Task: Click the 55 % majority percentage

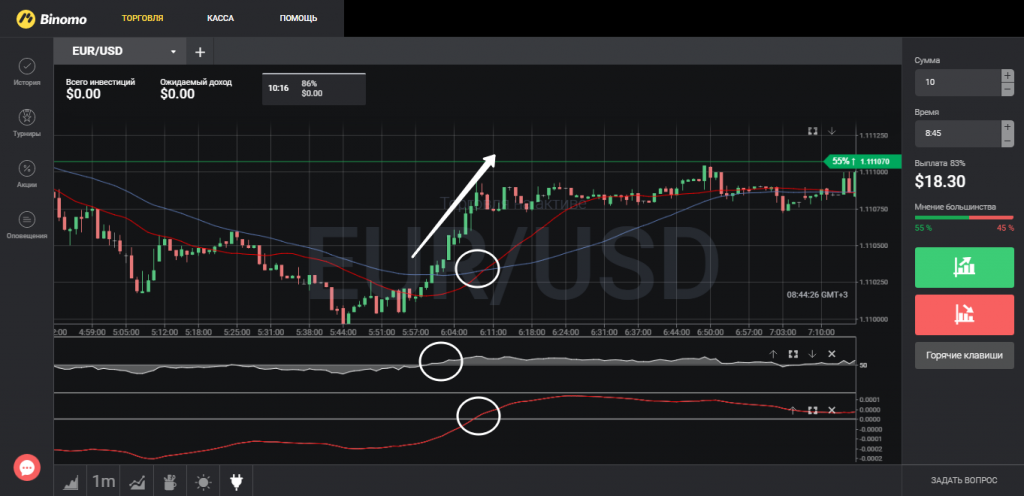Action: 923,228
